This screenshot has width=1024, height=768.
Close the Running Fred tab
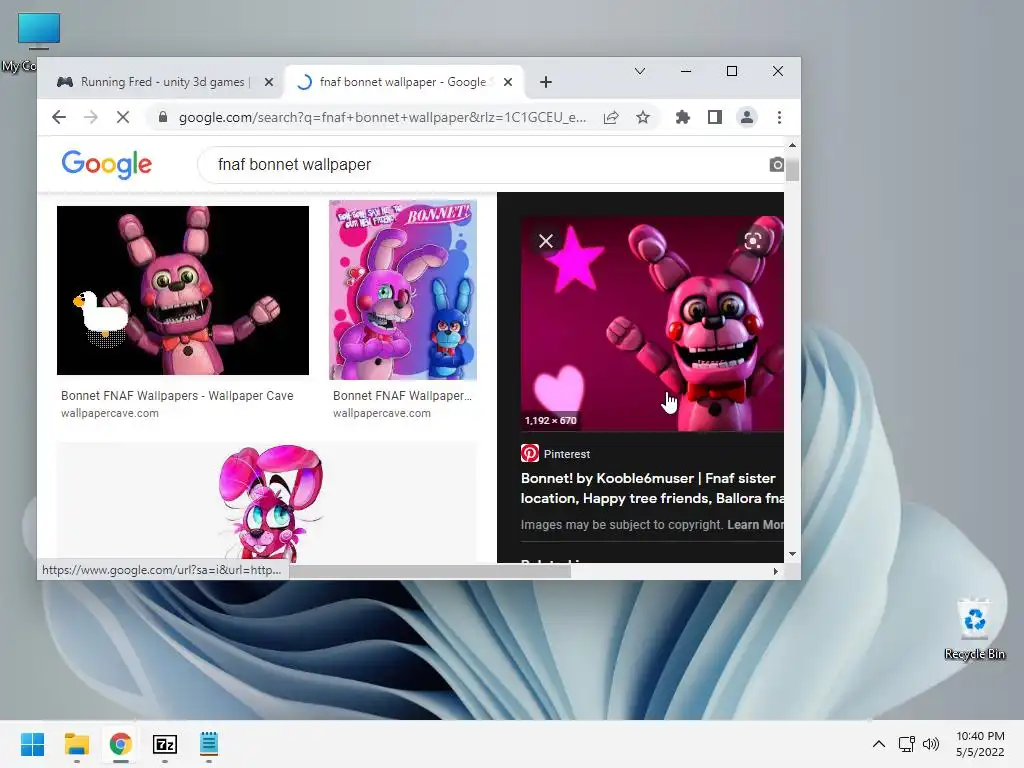(x=268, y=82)
